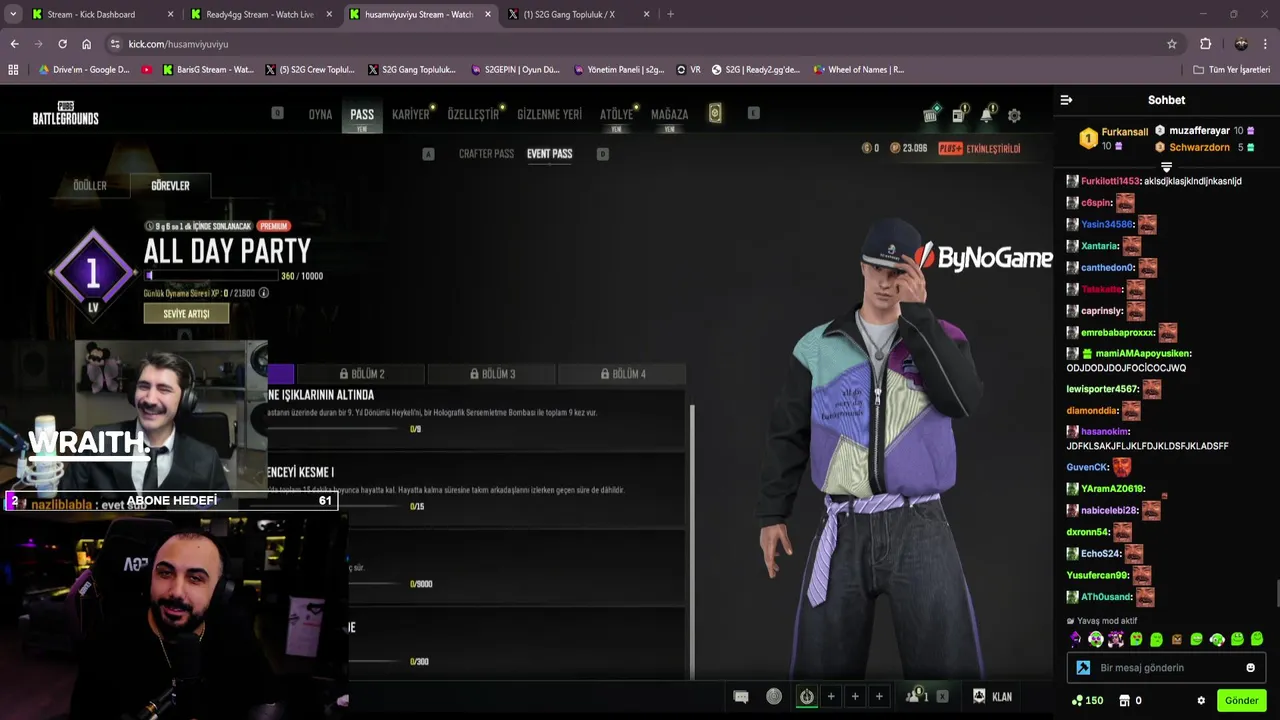Viewport: 1280px width, 720px height.
Task: Click the info icon beside Günlük Oynama Süresi
Action: click(264, 293)
